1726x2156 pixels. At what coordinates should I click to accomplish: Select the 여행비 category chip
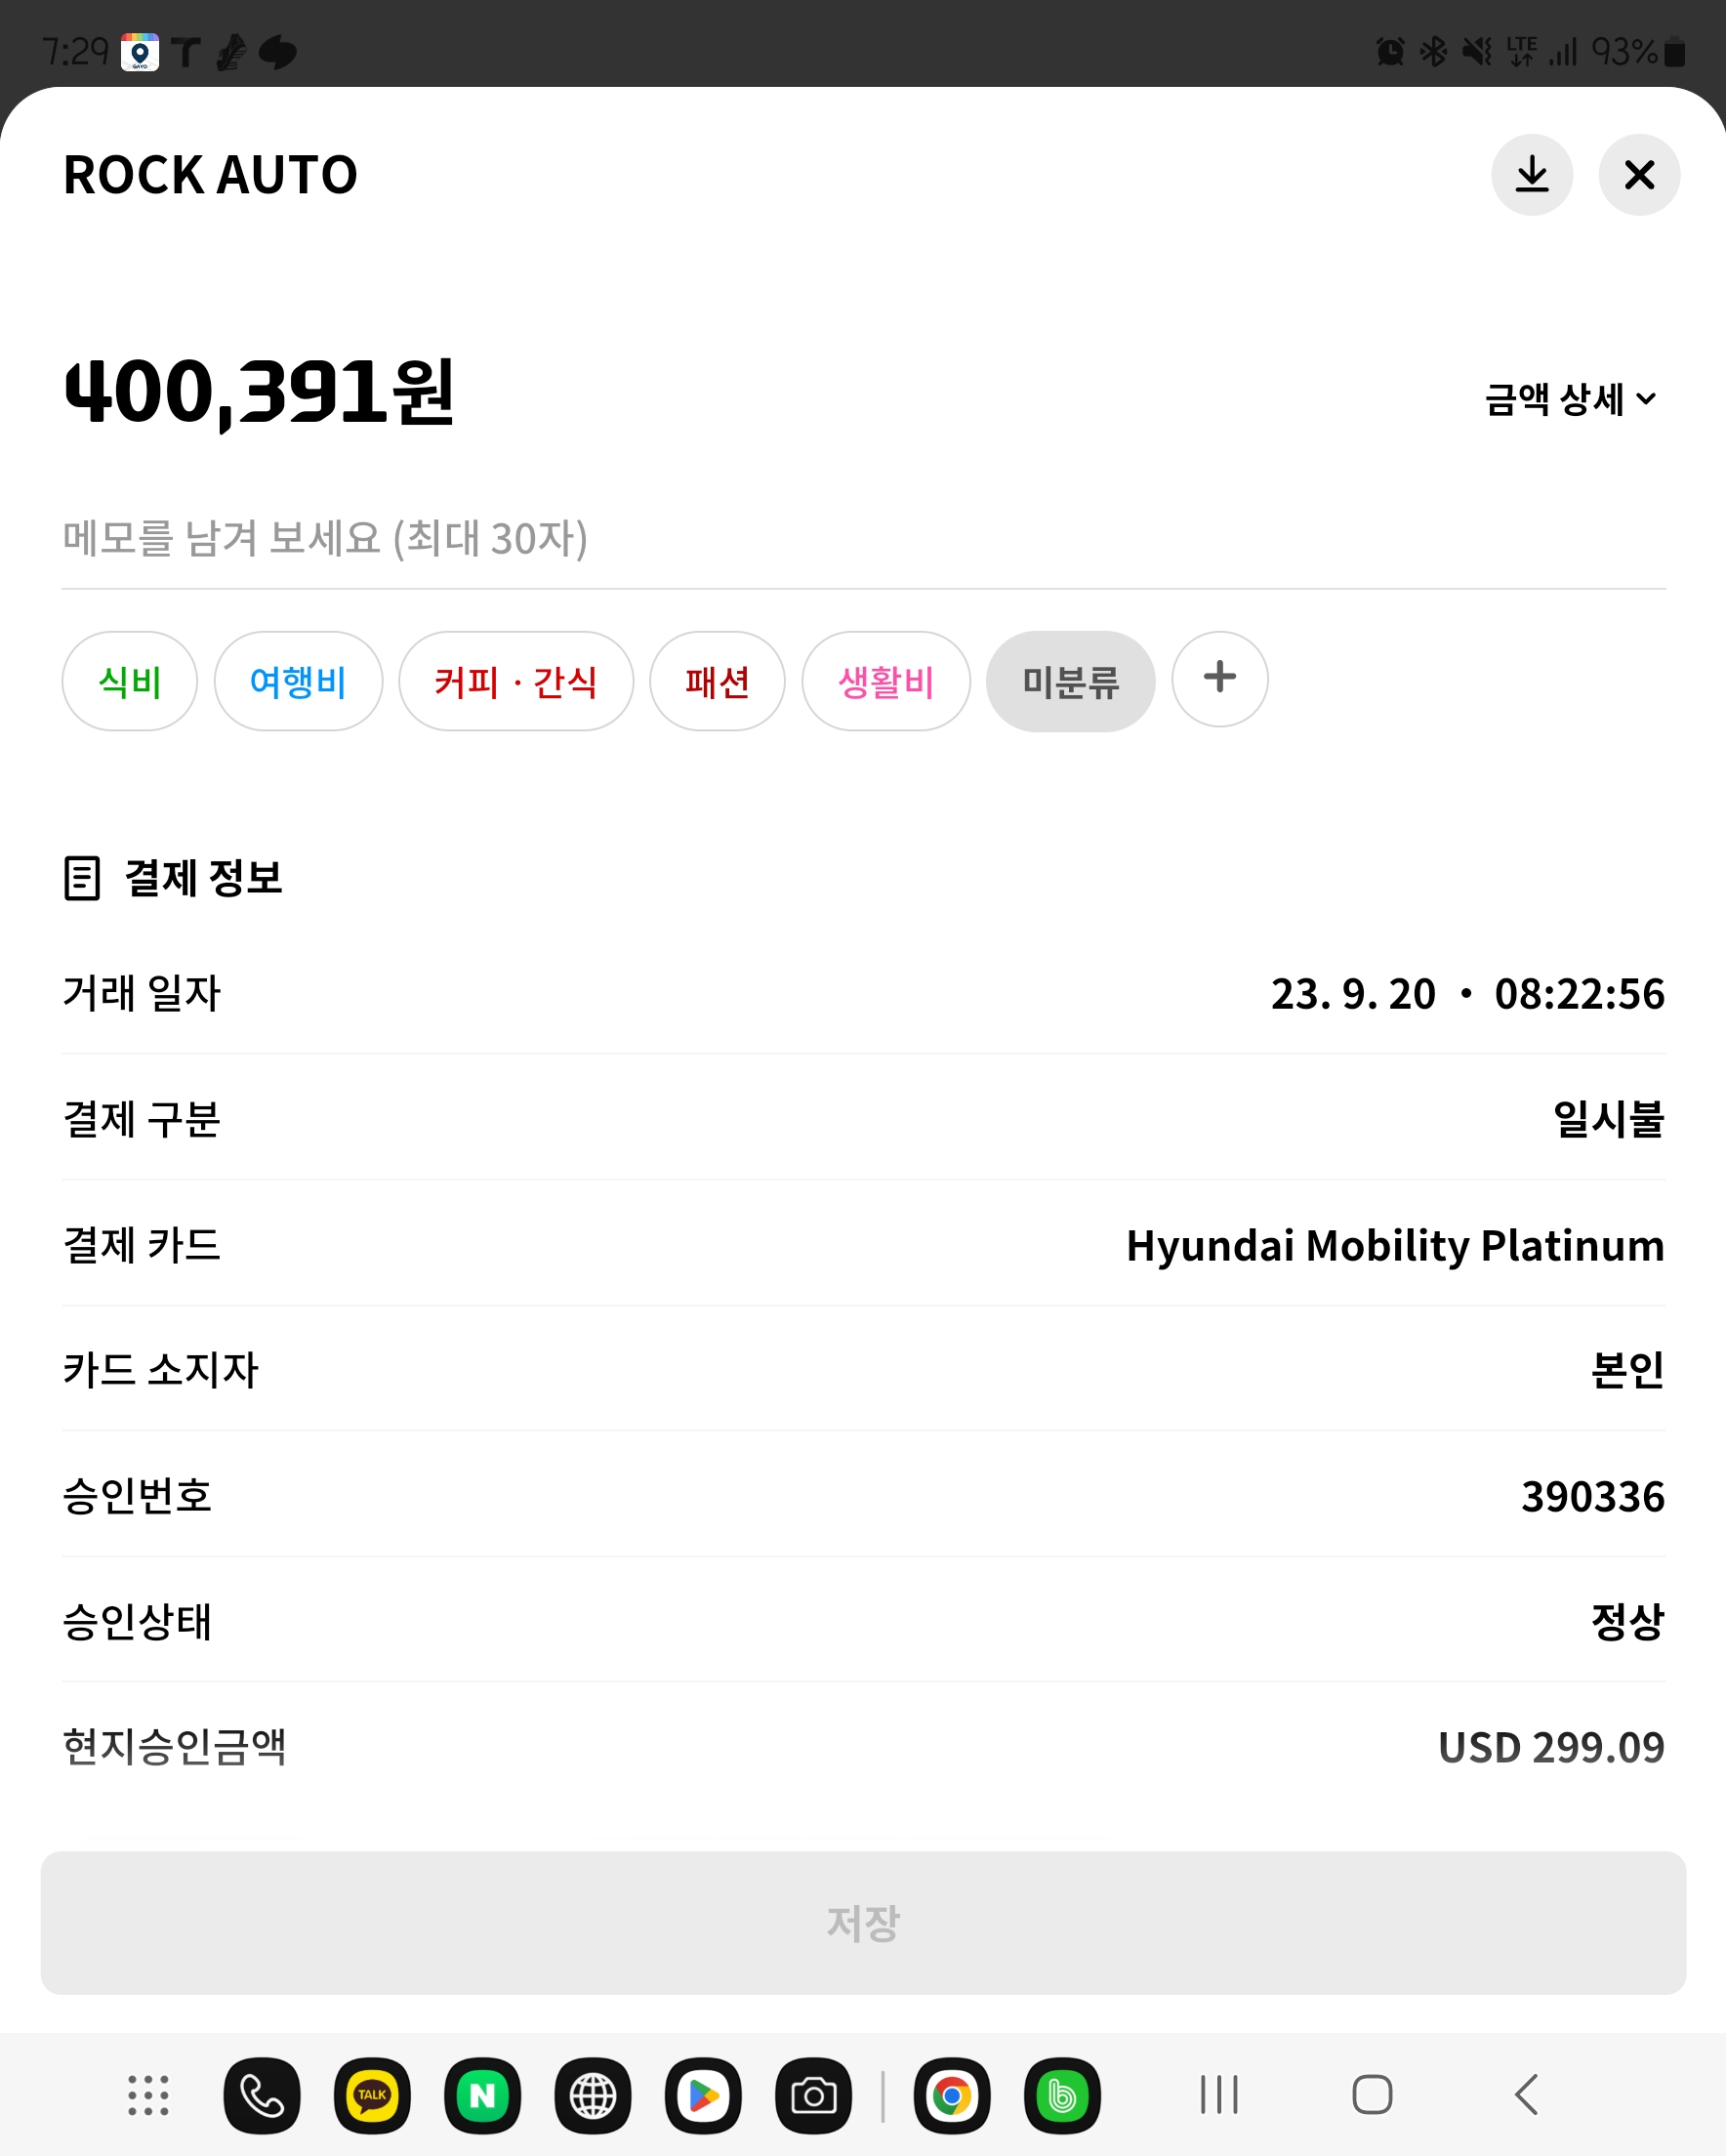[x=298, y=681]
